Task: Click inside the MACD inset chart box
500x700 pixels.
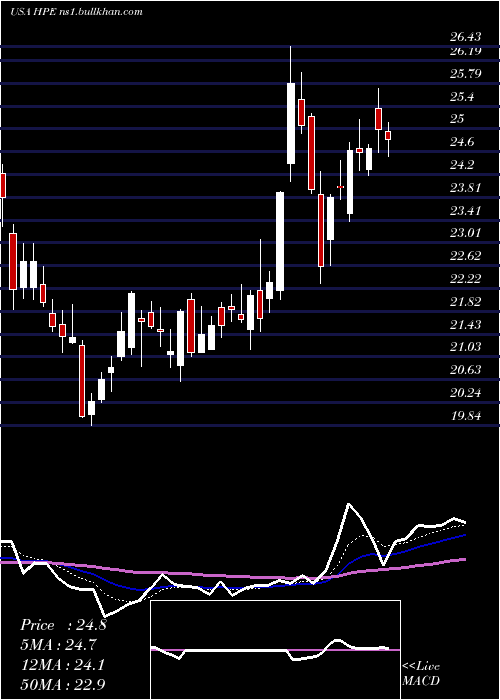Action: coord(275,650)
